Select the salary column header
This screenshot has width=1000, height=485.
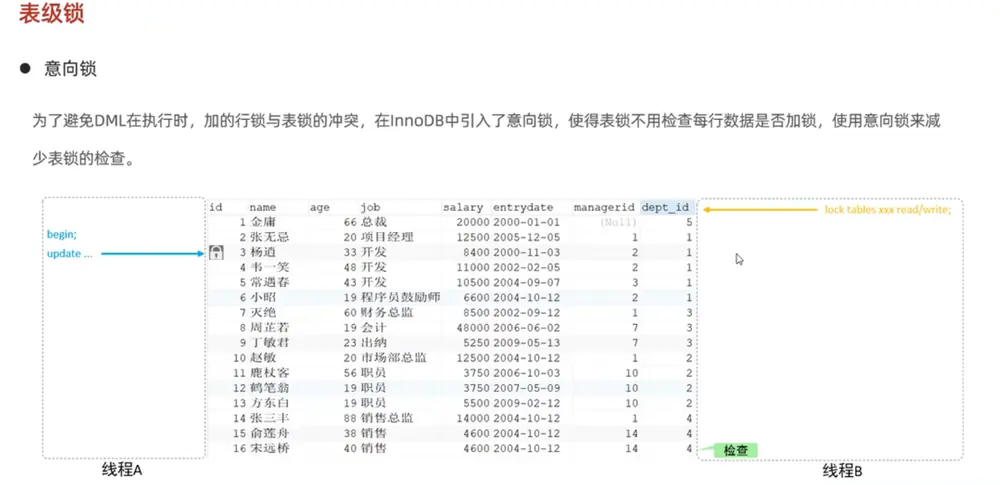[x=464, y=207]
